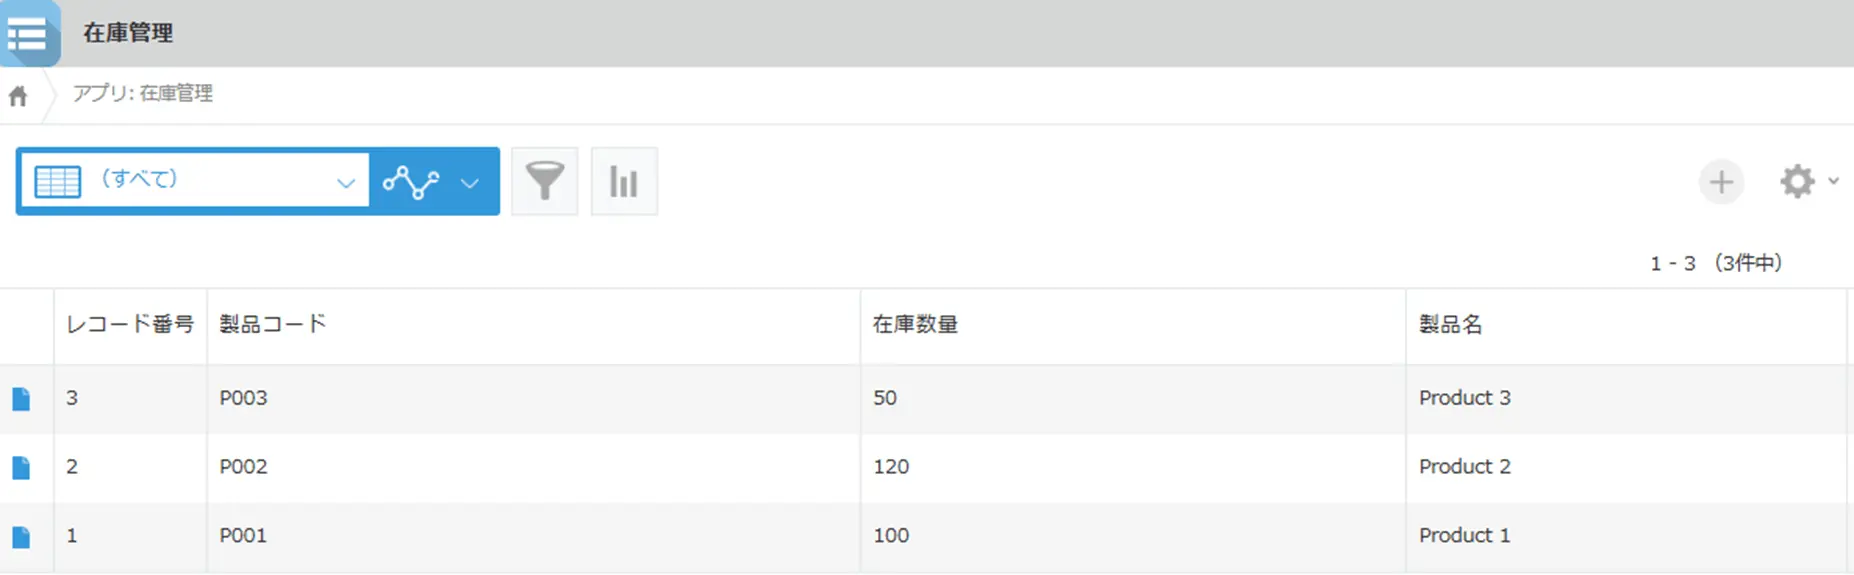The height and width of the screenshot is (575, 1854).
Task: Click the アプリ: 在庫管理 breadcrumb
Action: click(x=142, y=93)
